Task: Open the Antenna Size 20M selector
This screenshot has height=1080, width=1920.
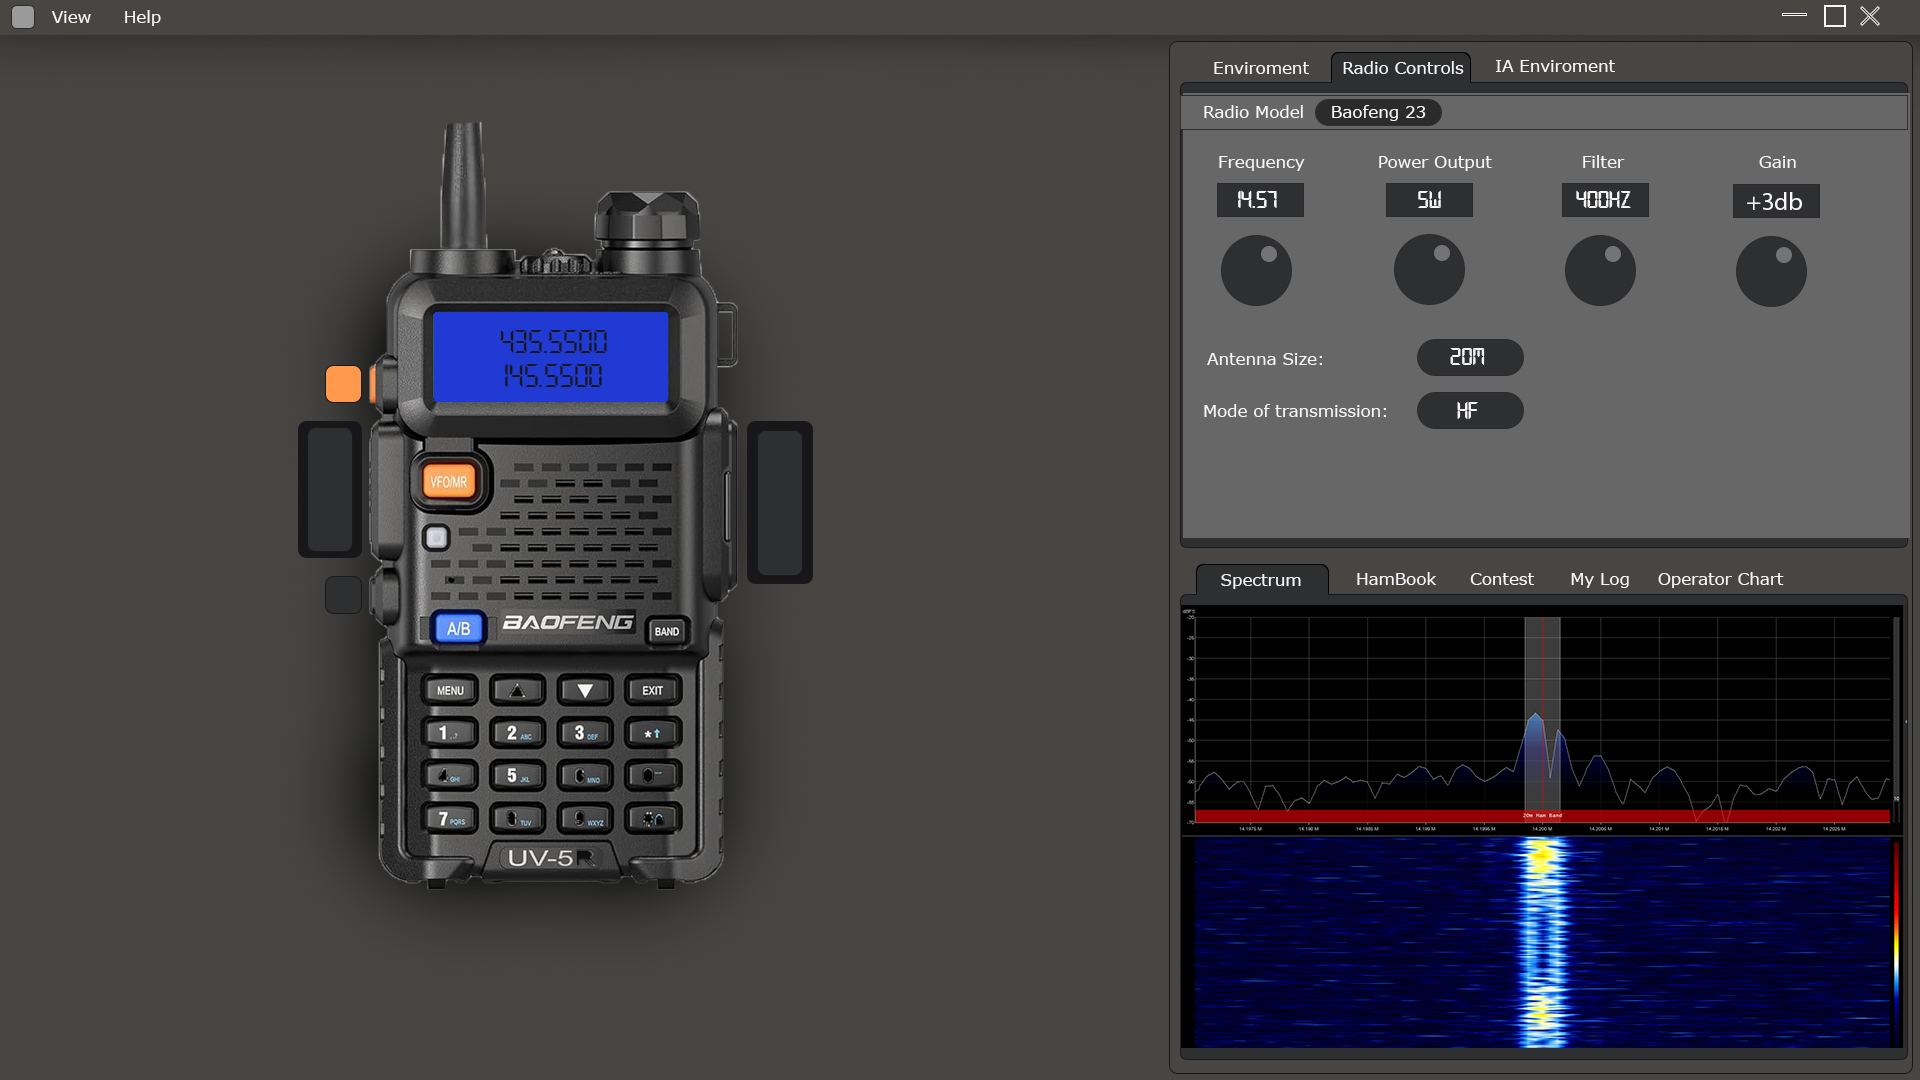Action: coord(1469,357)
